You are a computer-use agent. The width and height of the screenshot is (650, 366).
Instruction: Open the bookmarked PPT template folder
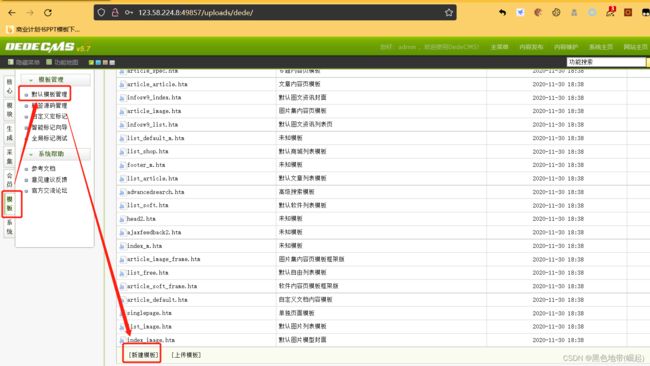tap(44, 29)
